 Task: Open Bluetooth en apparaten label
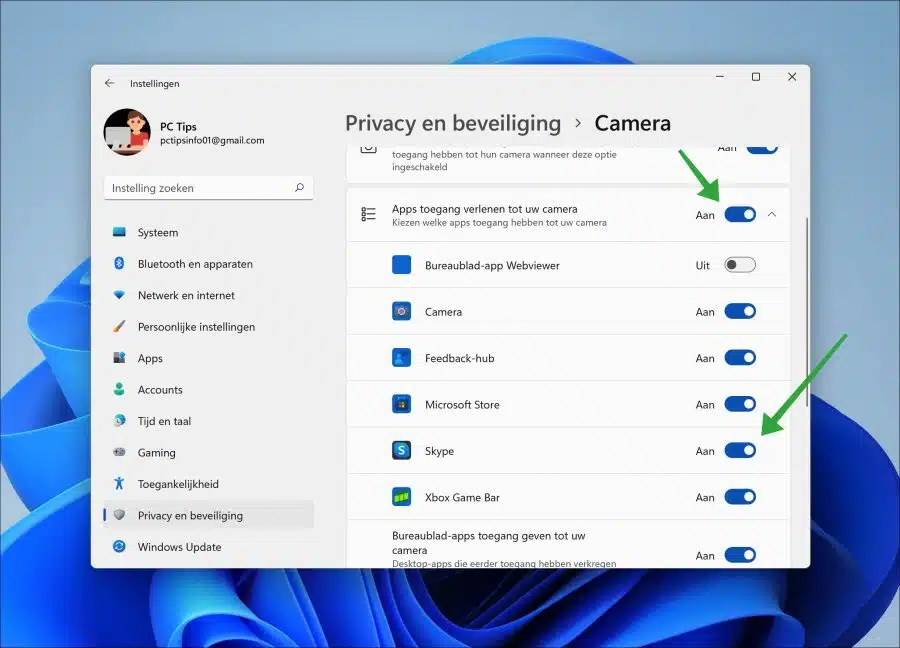(x=195, y=264)
